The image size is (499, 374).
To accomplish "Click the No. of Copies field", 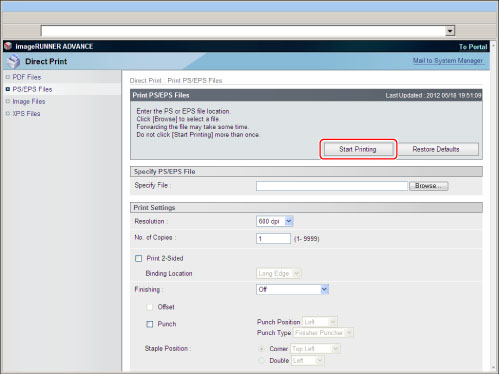I will tap(273, 238).
